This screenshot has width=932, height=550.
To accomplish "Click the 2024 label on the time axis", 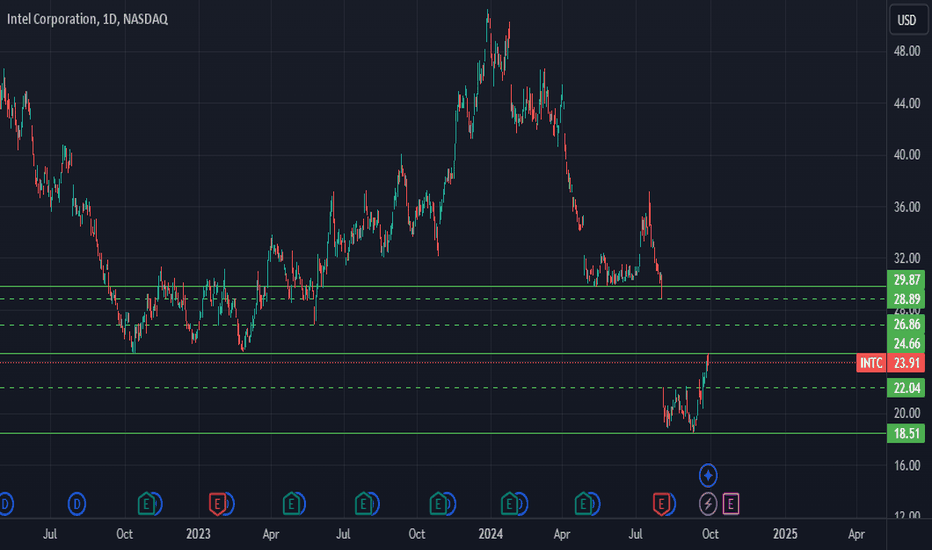I will pyautogui.click(x=490, y=534).
